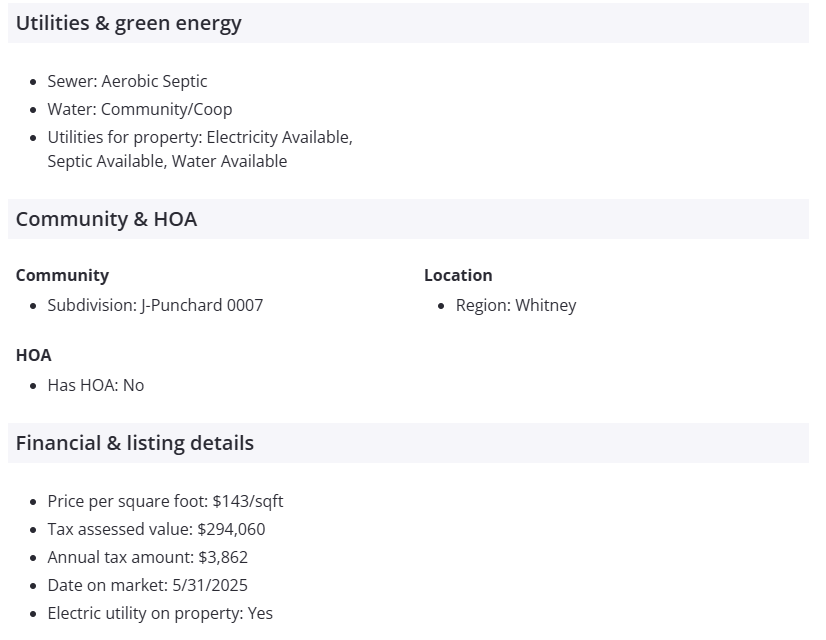Viewport: 826px width, 640px height.
Task: Click the Community & HOA section header
Action: (x=106, y=219)
